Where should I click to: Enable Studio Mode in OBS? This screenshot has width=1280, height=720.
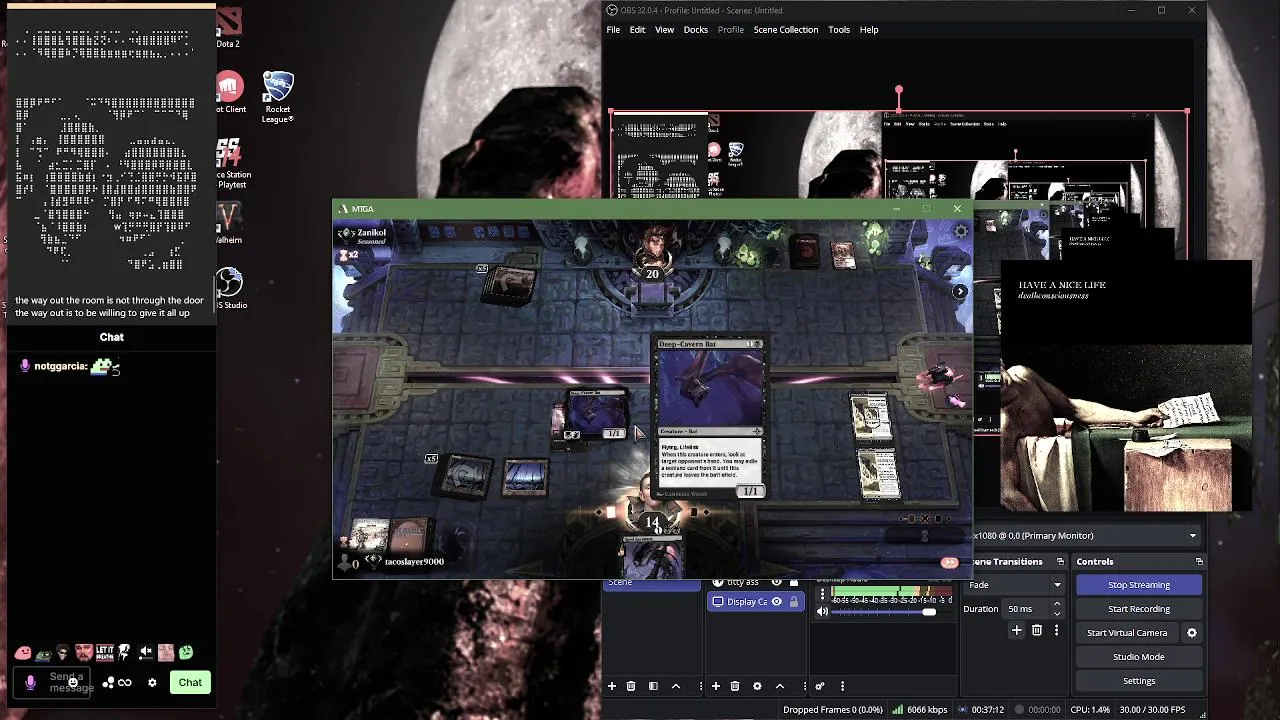coord(1139,657)
